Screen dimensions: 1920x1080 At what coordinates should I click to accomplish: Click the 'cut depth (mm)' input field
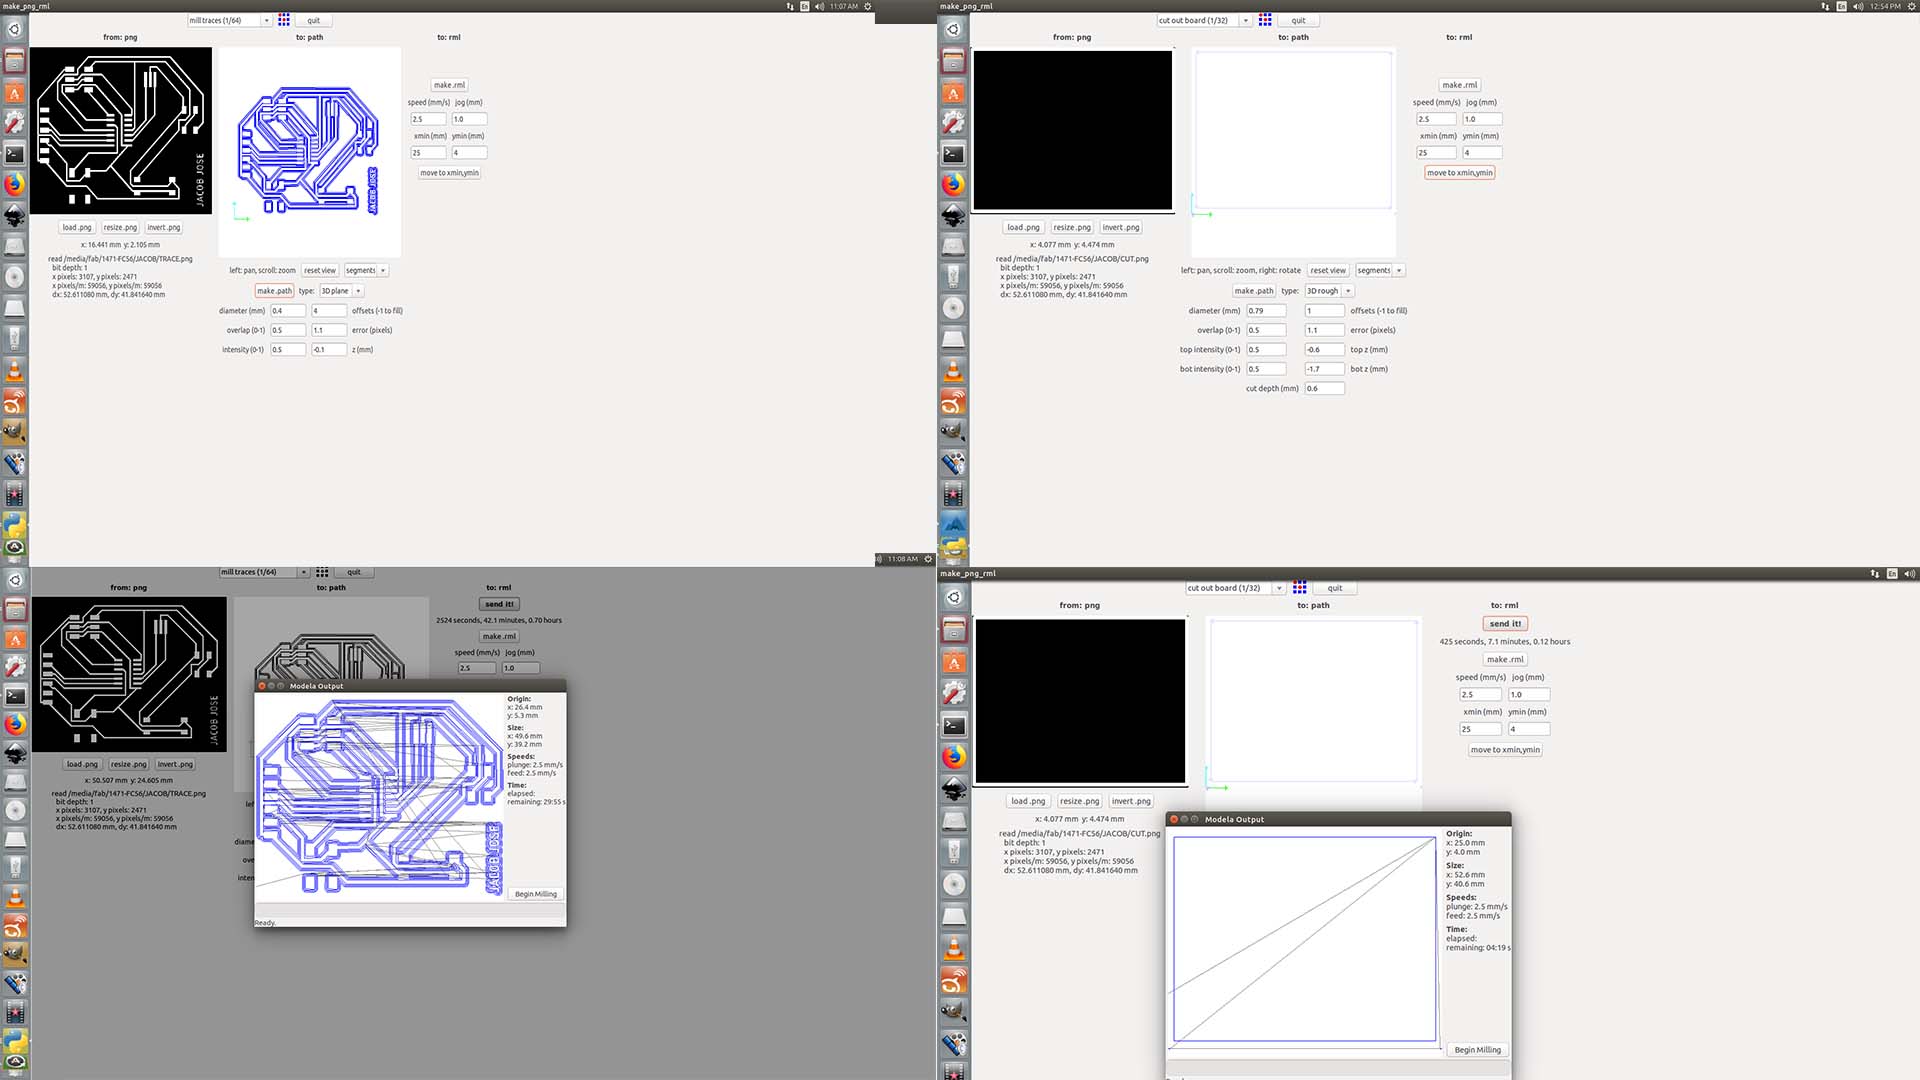(1323, 388)
